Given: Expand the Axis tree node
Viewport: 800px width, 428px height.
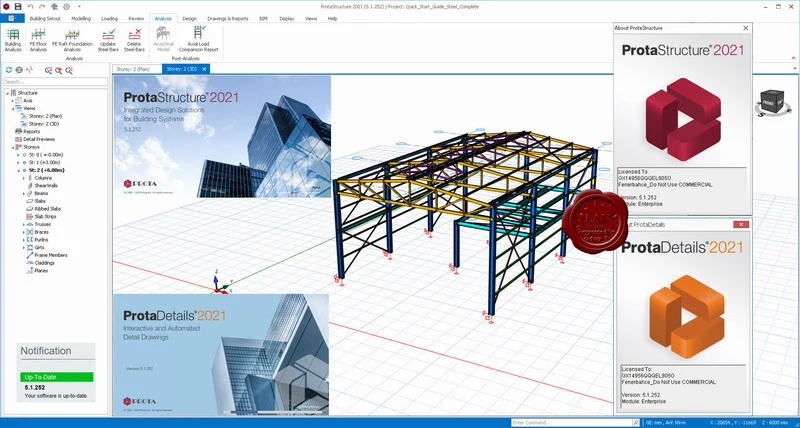Looking at the screenshot, I should click(x=13, y=100).
